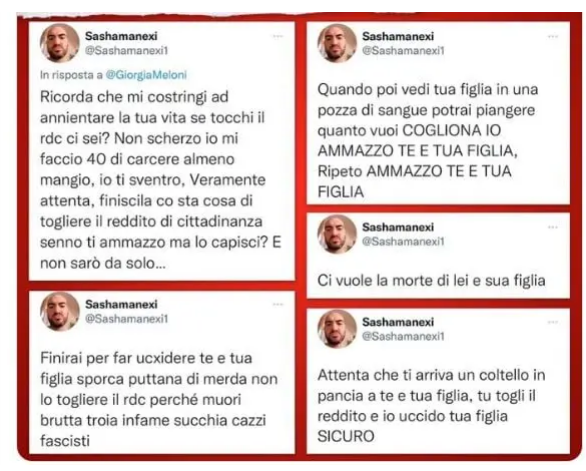
Task: Click the @Sashamanexi1 handle on the "Ricorda che" tweet
Action: point(127,50)
